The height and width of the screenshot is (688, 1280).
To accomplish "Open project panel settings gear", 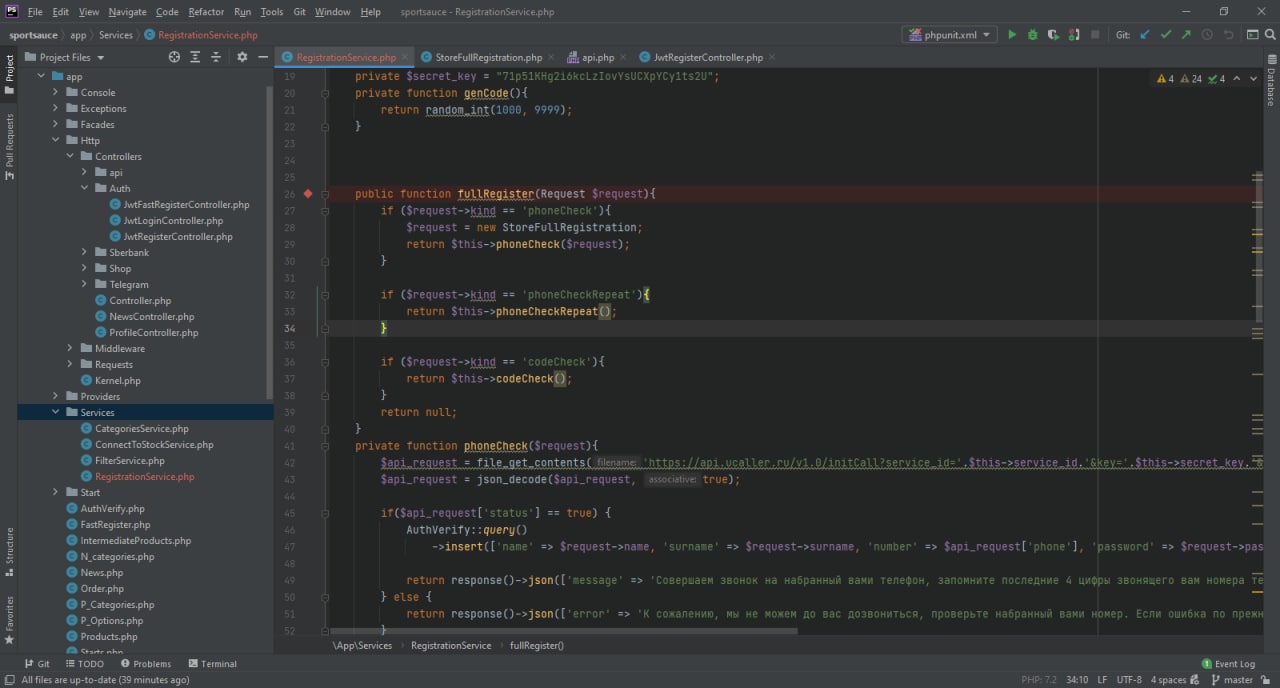I will click(242, 57).
